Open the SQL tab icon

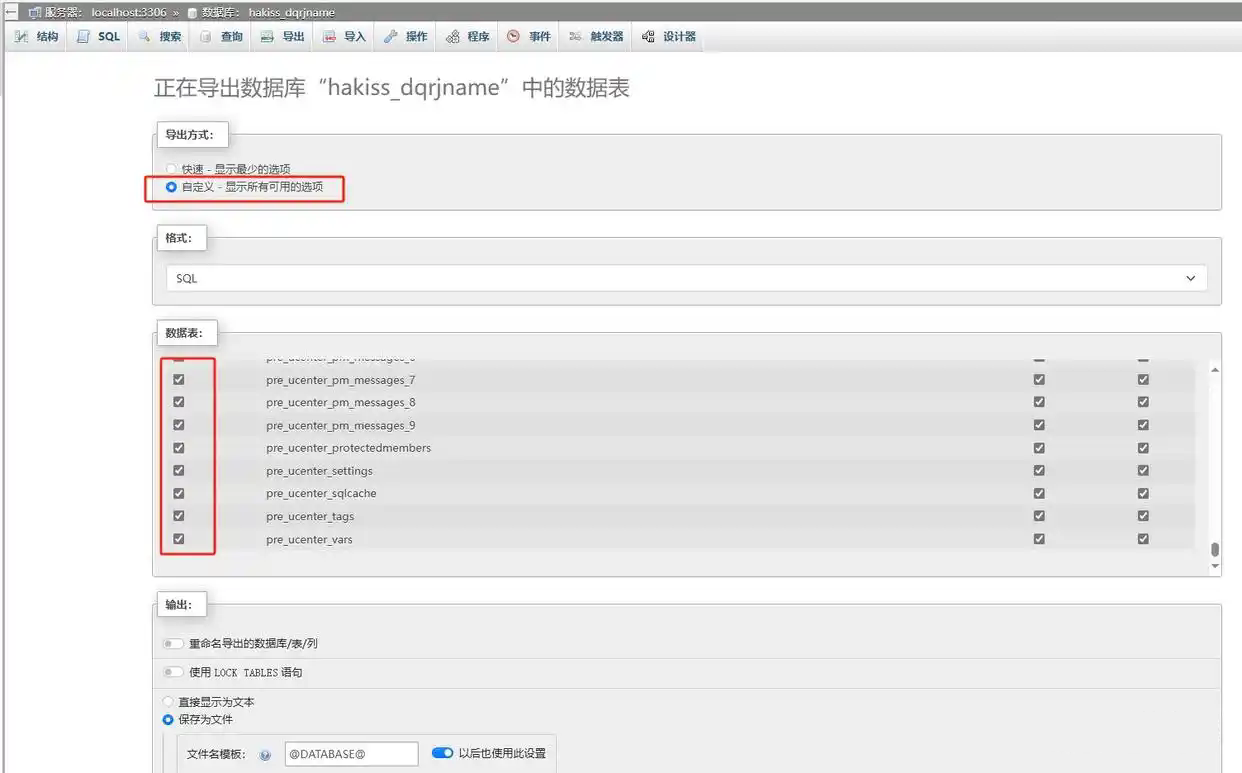[84, 37]
